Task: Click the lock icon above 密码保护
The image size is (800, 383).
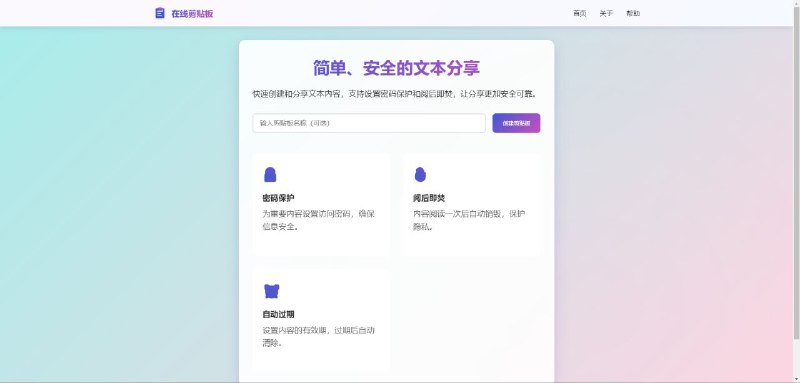Action: click(x=270, y=174)
